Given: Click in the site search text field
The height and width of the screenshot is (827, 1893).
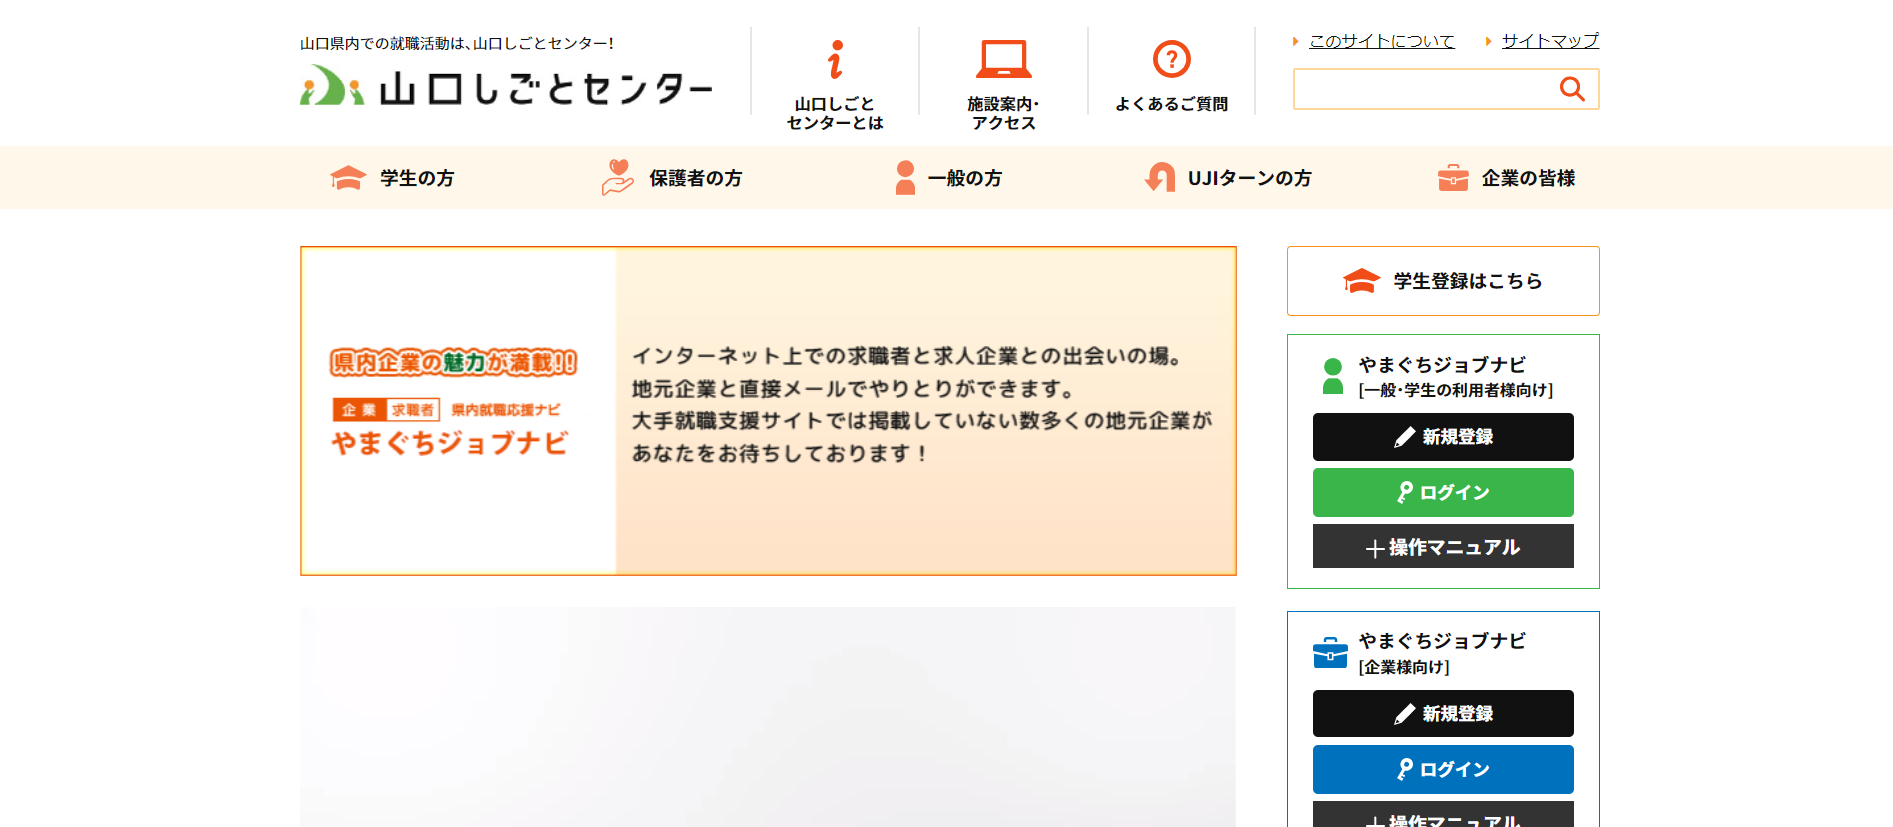Looking at the screenshot, I should click(1420, 89).
